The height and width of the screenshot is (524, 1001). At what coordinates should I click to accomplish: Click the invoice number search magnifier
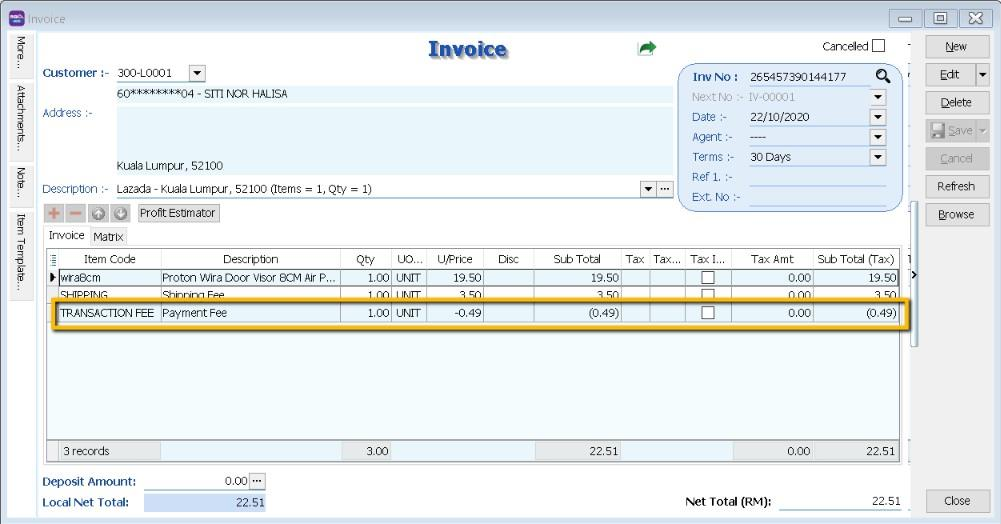pyautogui.click(x=882, y=77)
